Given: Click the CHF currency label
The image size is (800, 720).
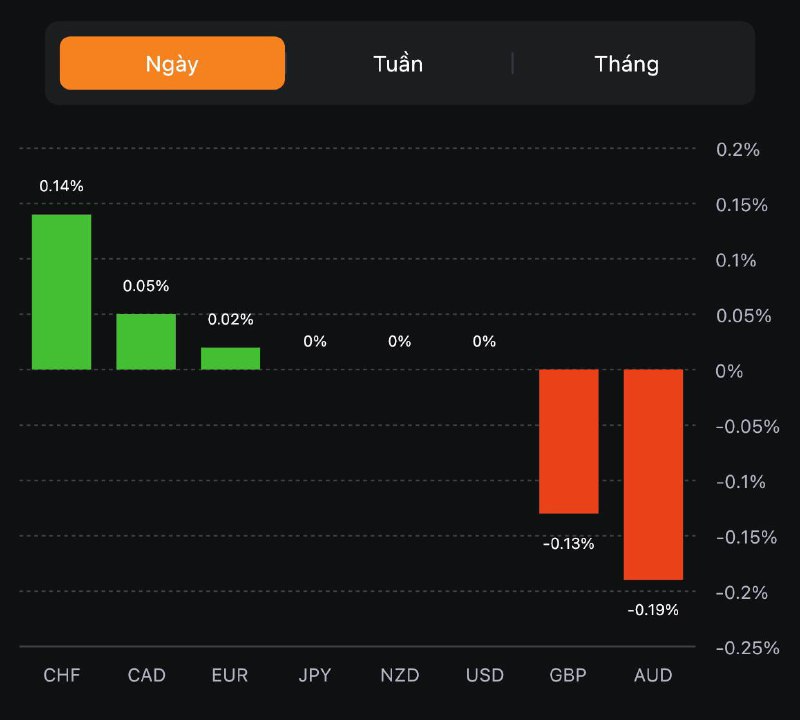Looking at the screenshot, I should click(61, 675).
